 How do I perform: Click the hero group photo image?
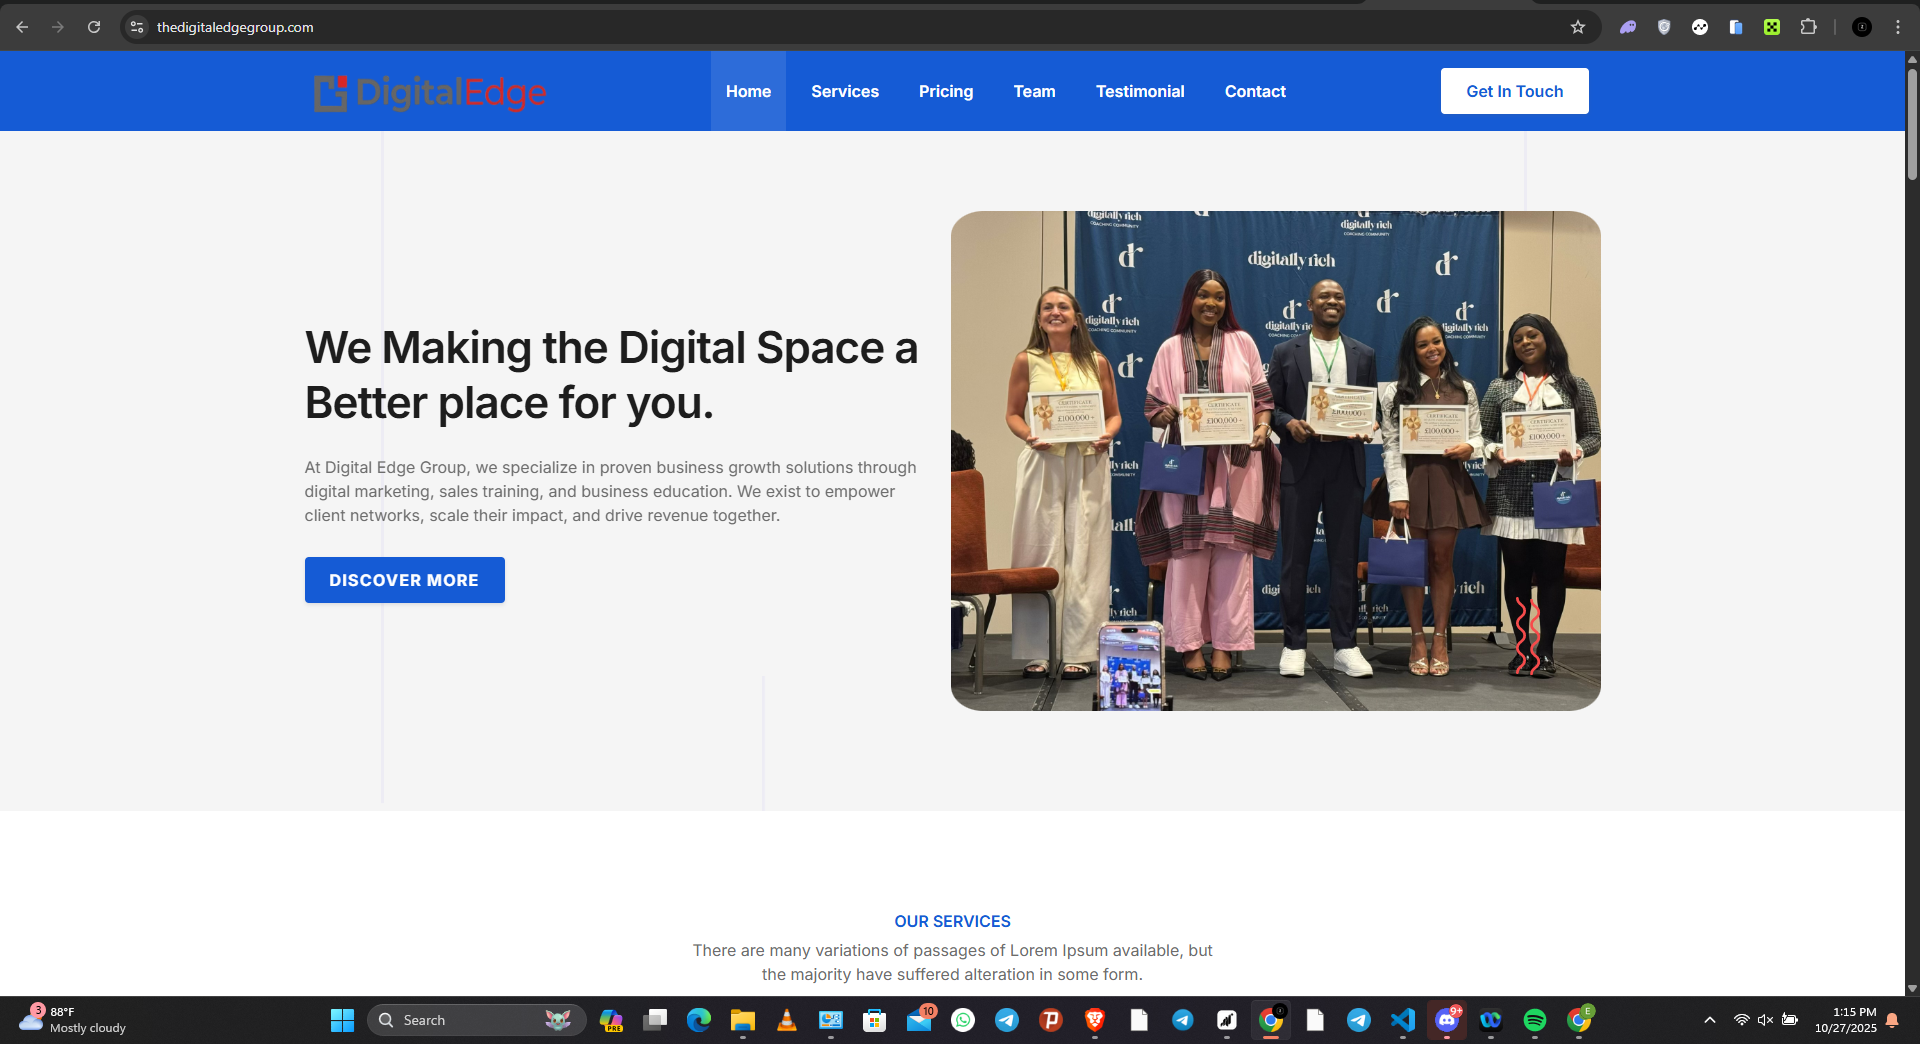pyautogui.click(x=1275, y=460)
